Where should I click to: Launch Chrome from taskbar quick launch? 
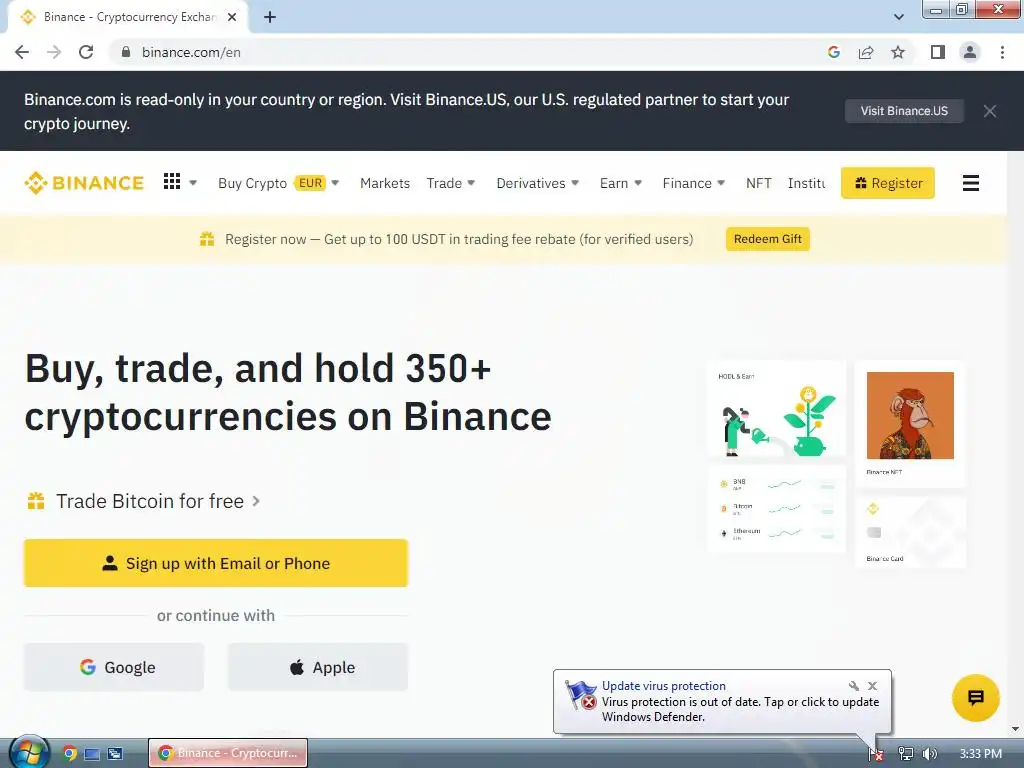(69, 753)
